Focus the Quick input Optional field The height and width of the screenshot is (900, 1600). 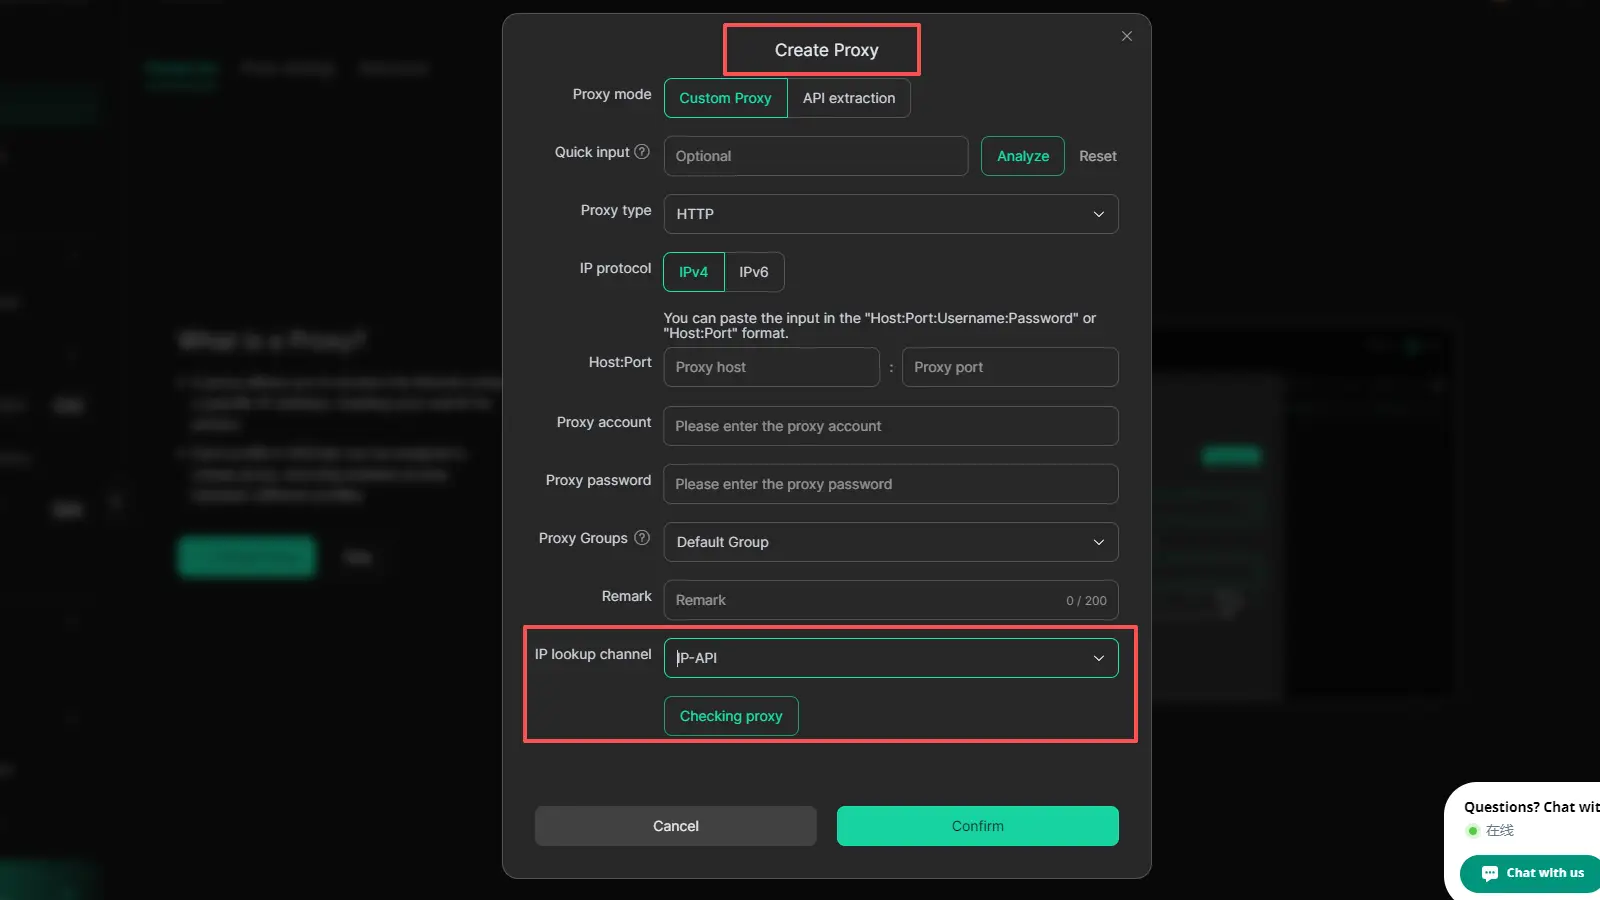point(815,156)
